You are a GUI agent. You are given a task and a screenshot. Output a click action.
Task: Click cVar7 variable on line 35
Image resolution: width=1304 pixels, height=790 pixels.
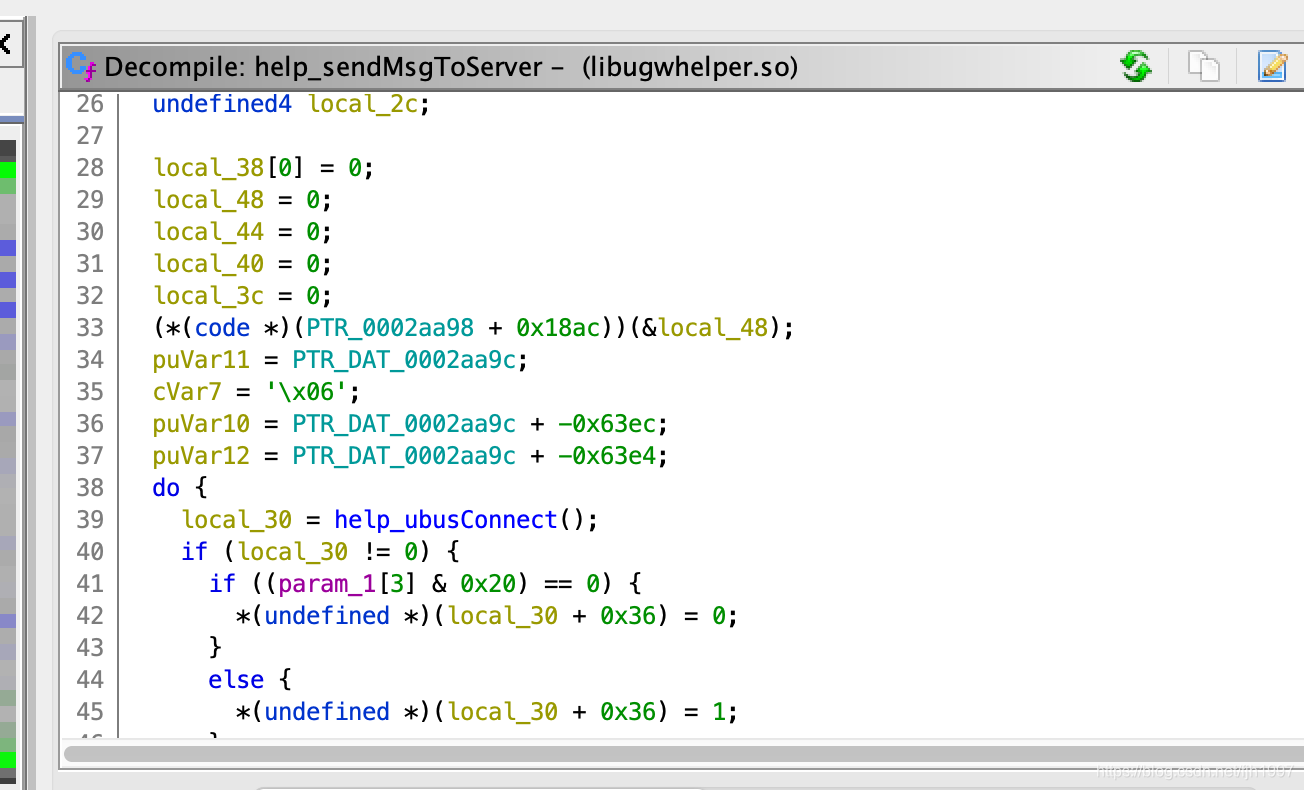point(187,392)
